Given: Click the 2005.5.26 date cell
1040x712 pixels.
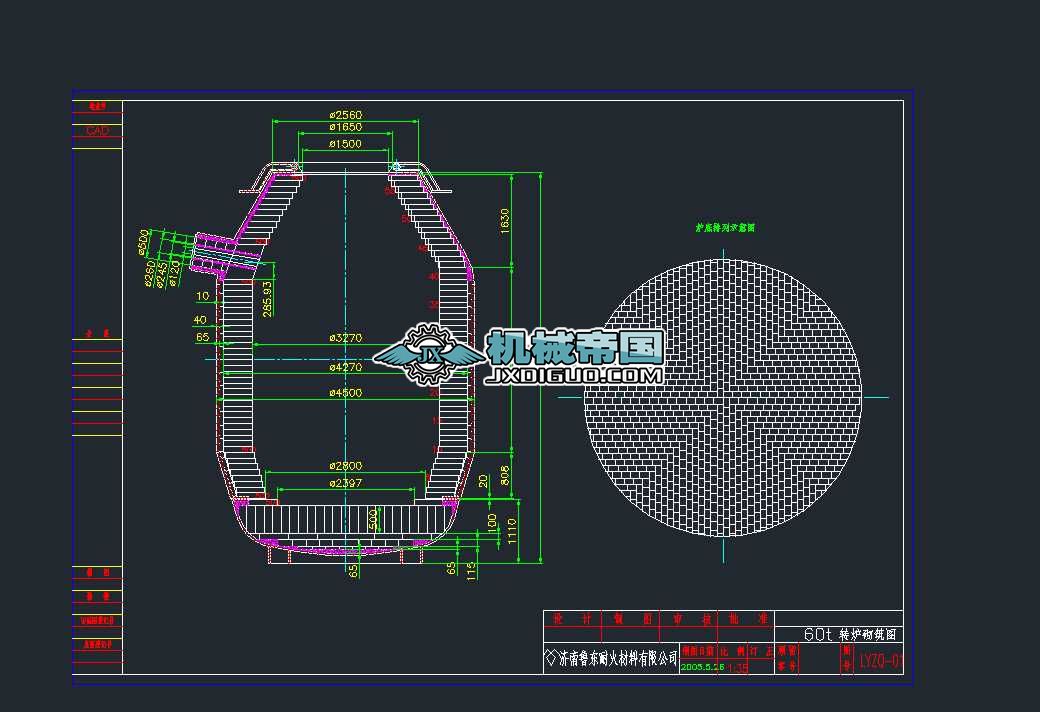Looking at the screenshot, I should pos(702,667).
